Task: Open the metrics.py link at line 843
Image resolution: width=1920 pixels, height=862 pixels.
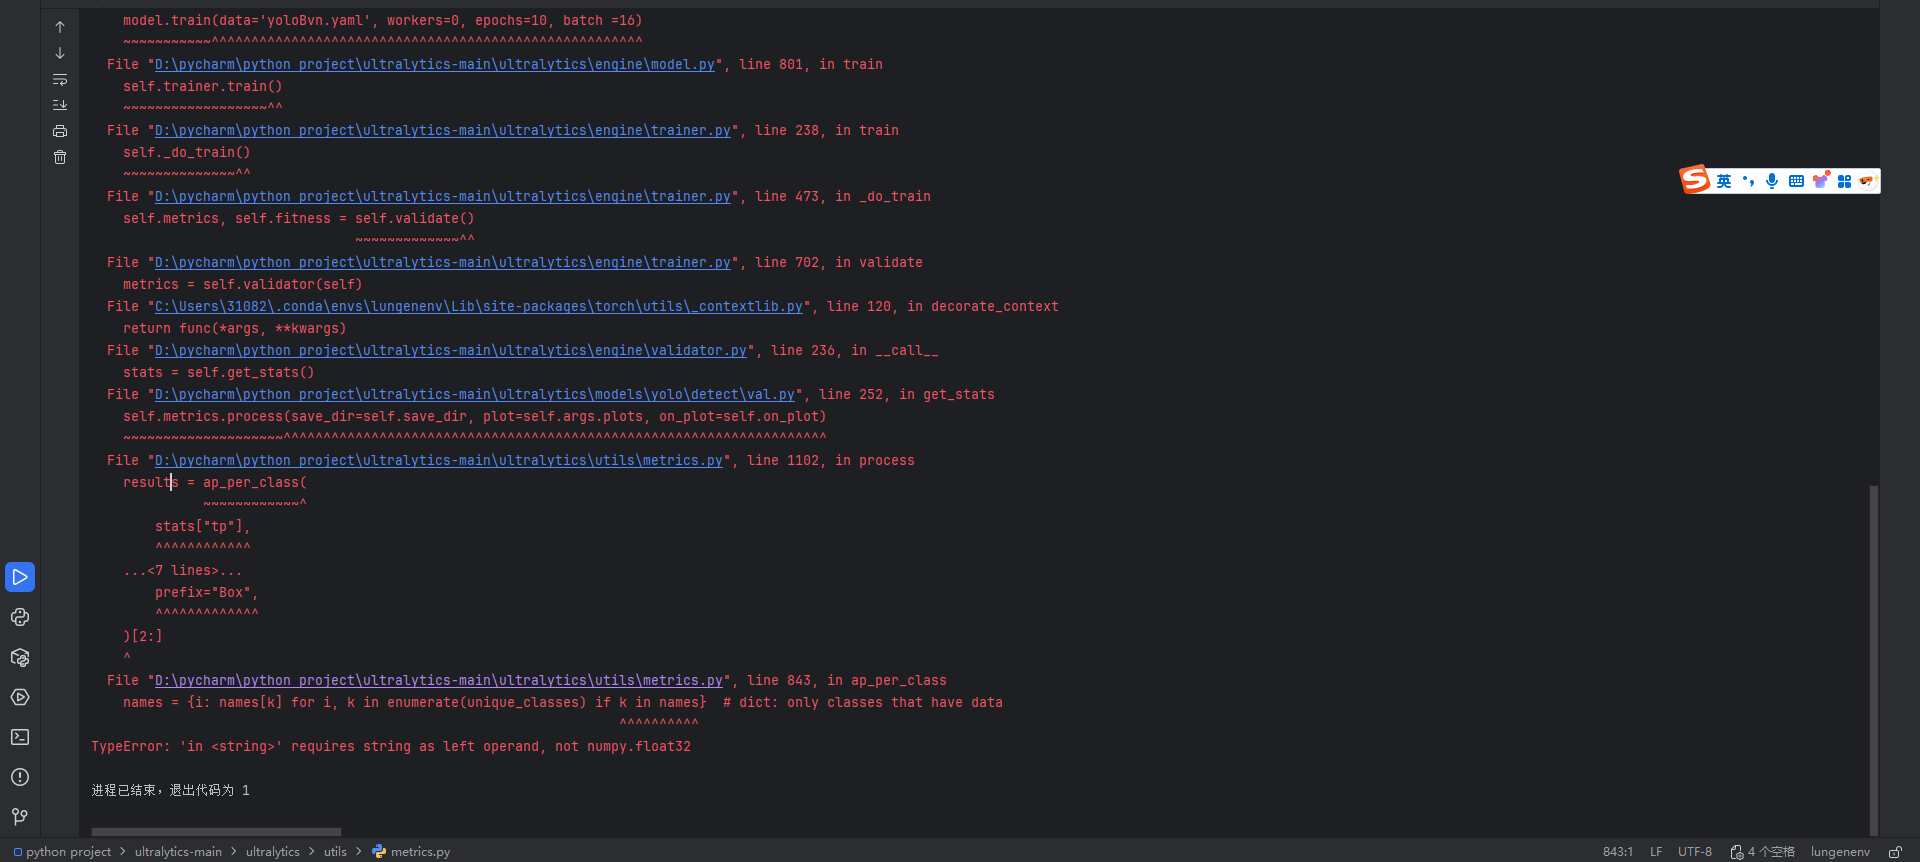Action: (x=439, y=680)
